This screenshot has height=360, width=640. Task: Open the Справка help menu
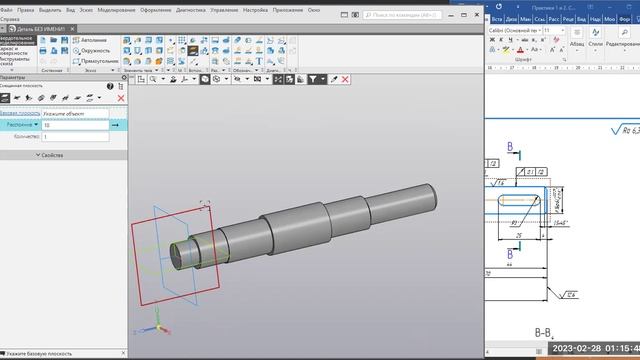(x=10, y=19)
